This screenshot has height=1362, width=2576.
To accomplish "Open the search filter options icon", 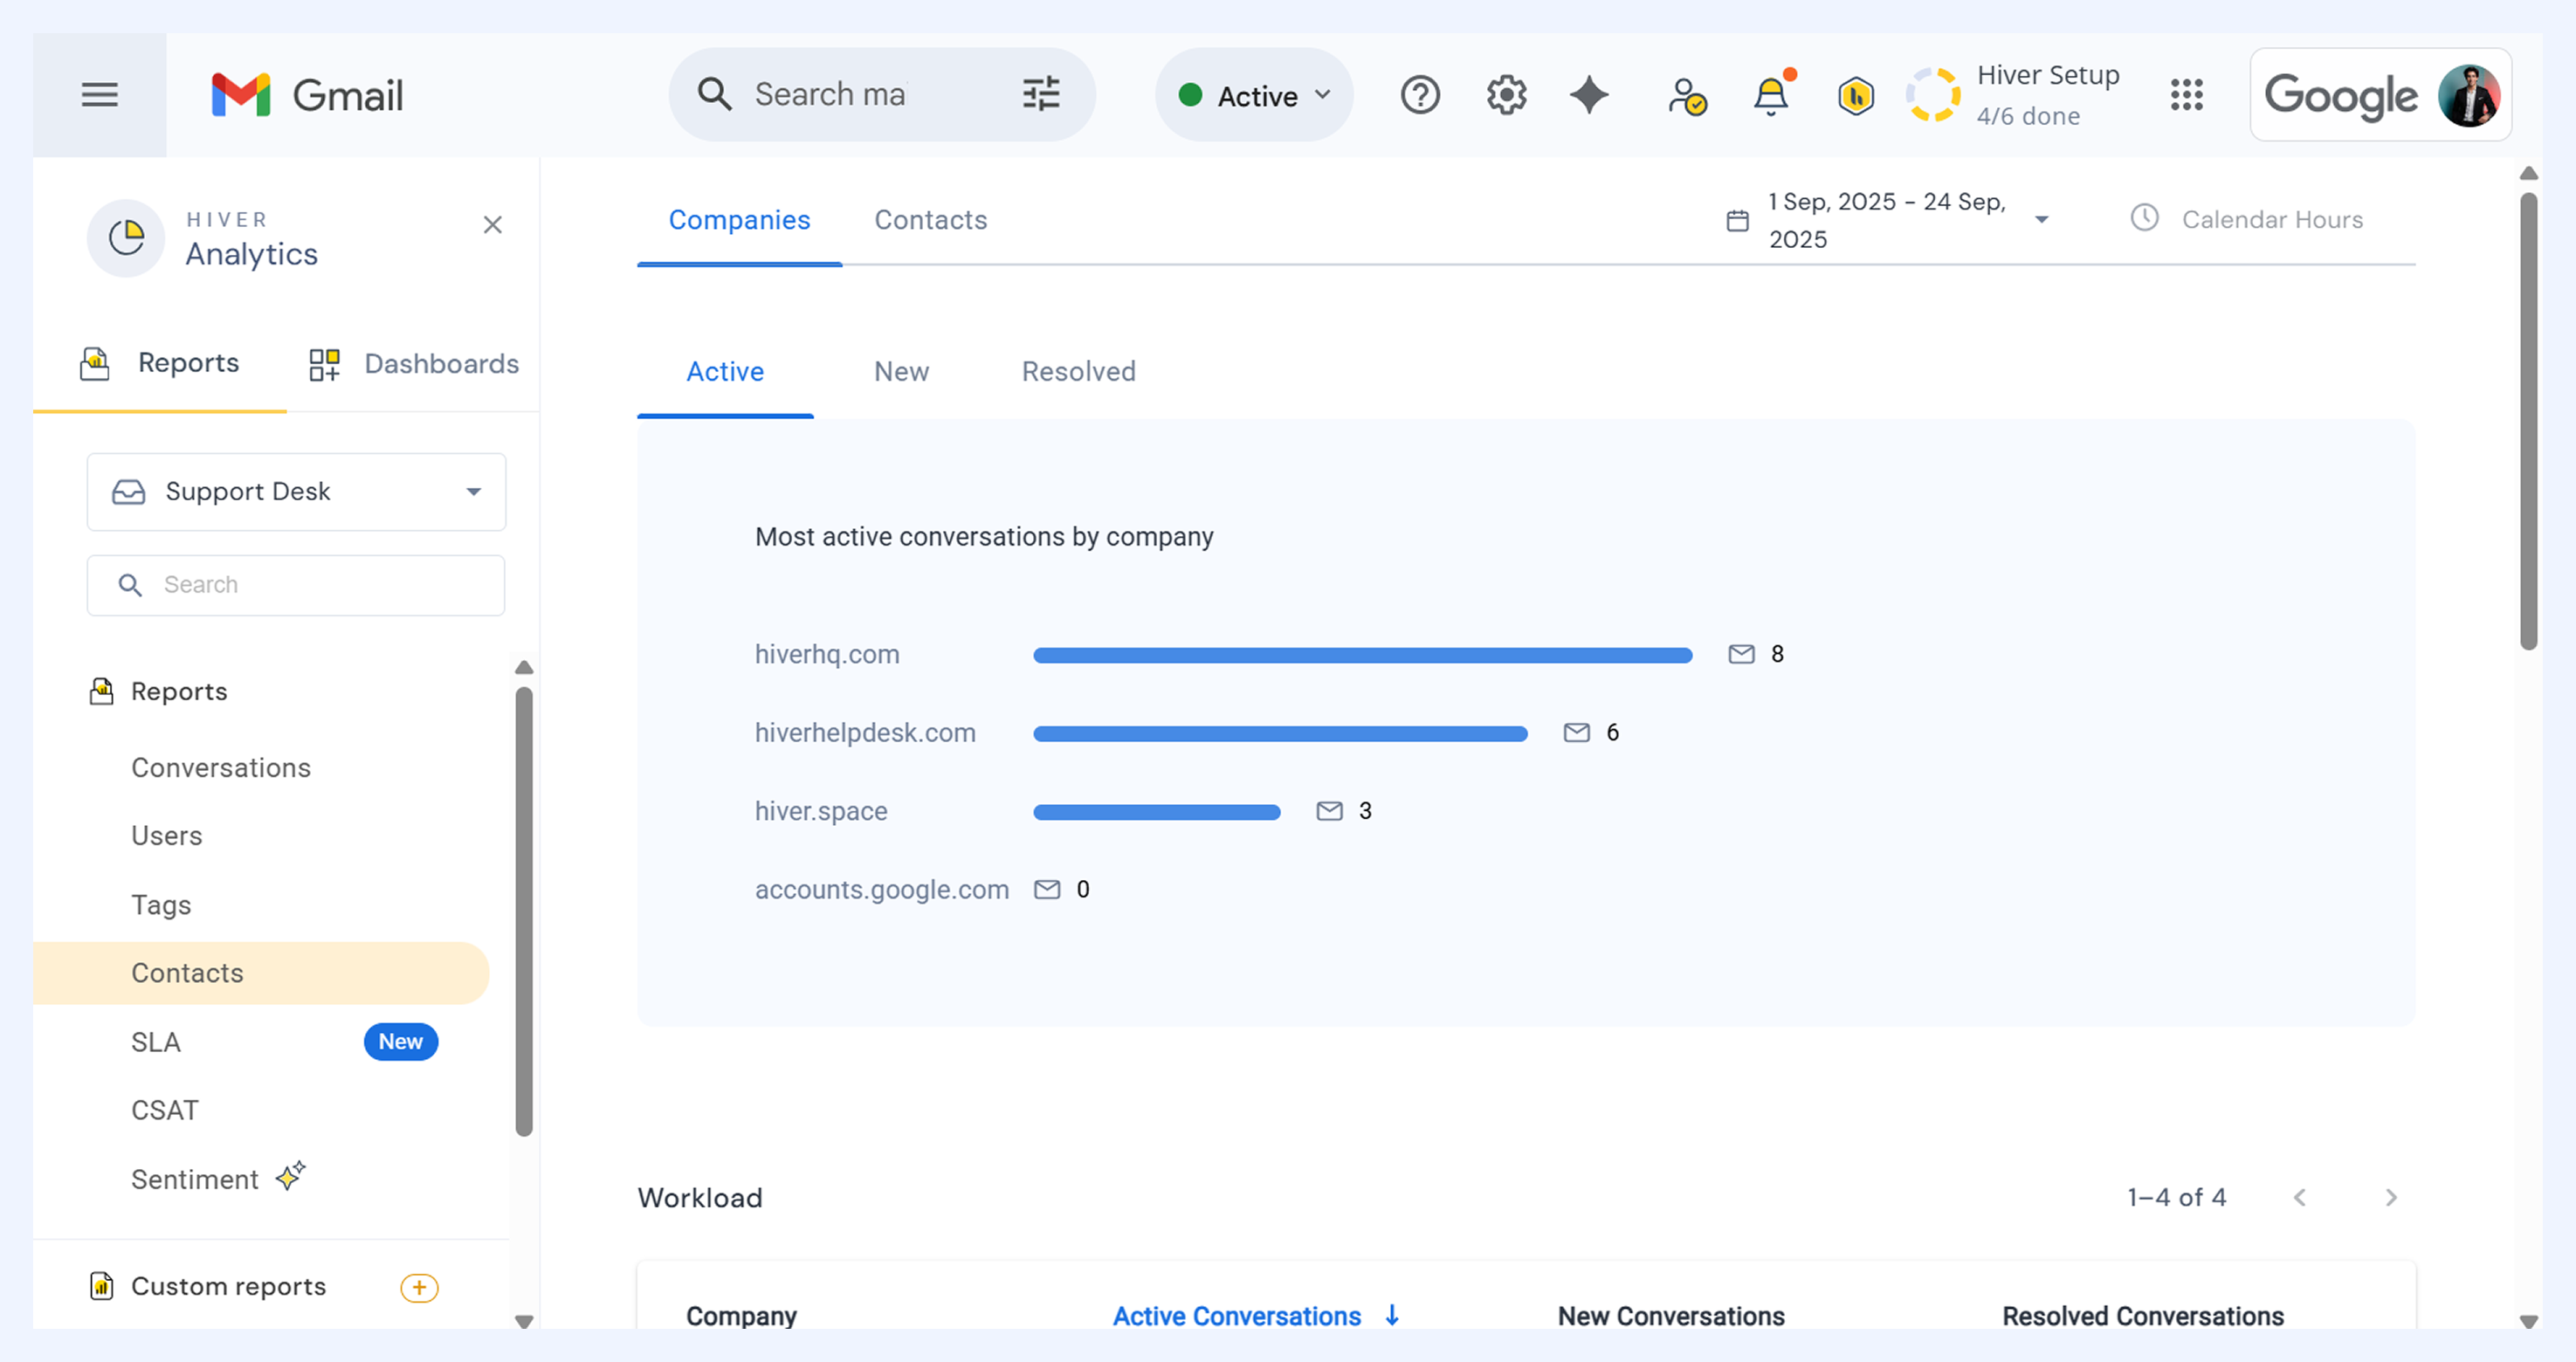I will [x=1041, y=94].
